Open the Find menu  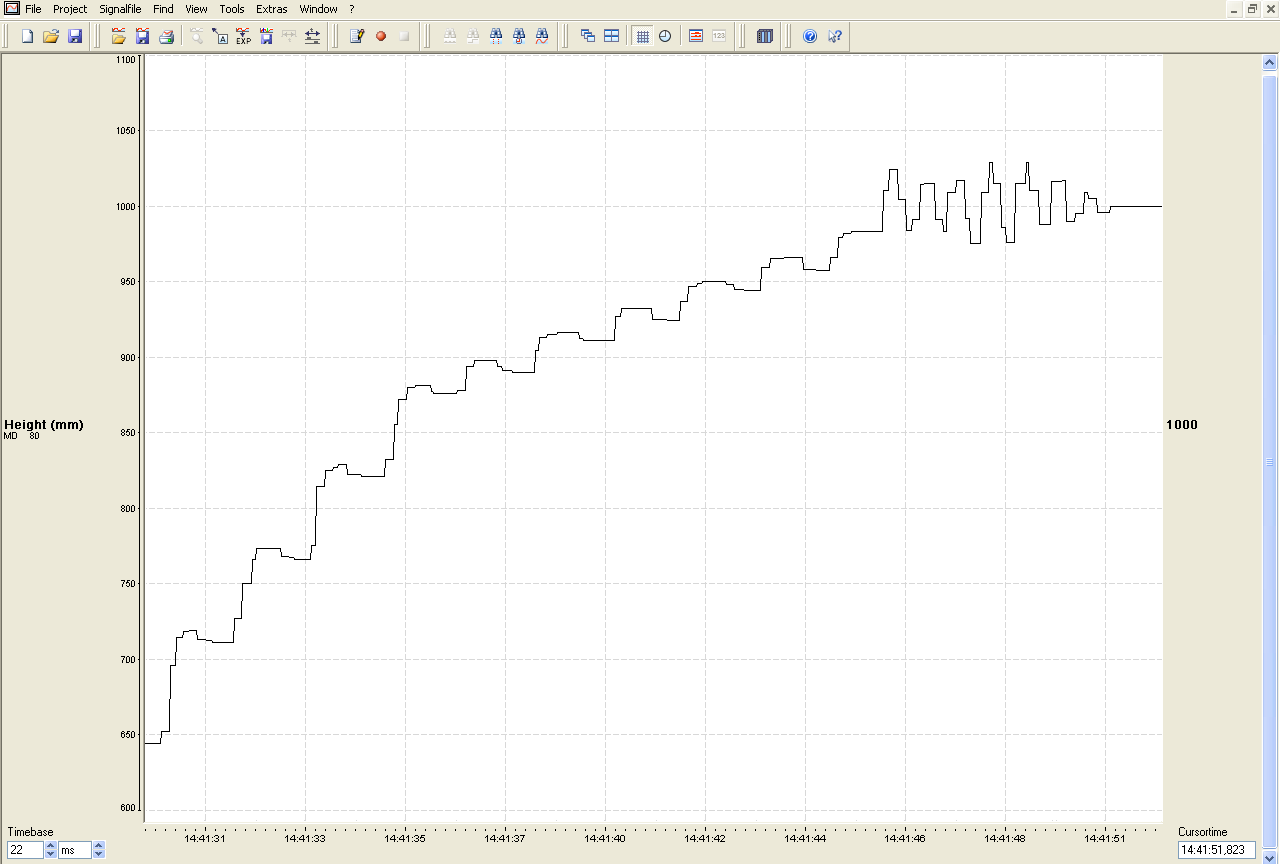tap(163, 9)
